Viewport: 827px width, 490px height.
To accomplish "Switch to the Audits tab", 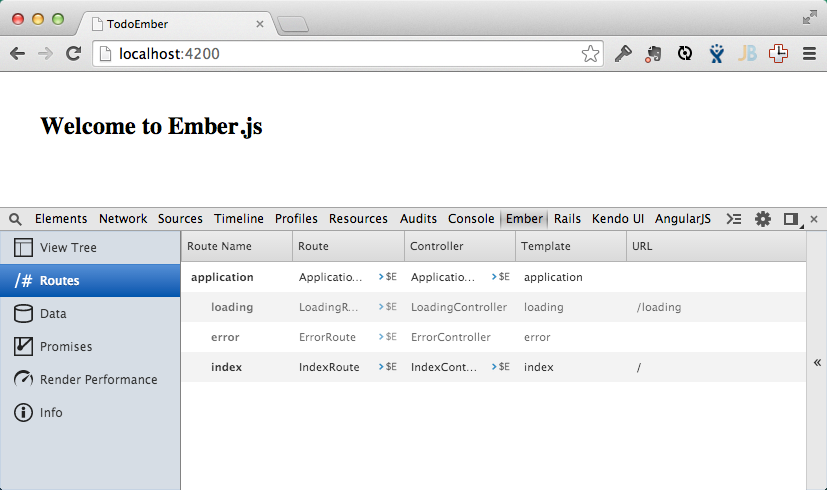I will pyautogui.click(x=418, y=219).
